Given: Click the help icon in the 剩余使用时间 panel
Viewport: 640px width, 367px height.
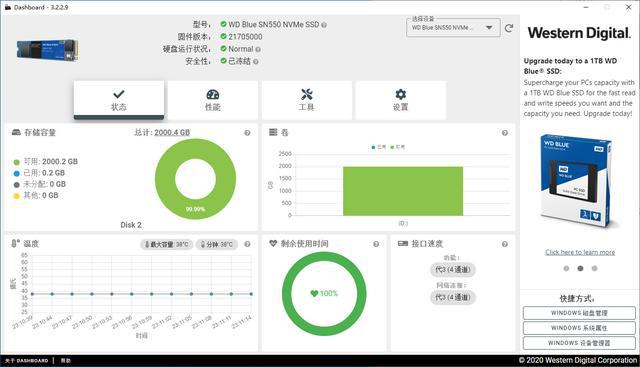Looking at the screenshot, I should pyautogui.click(x=376, y=244).
